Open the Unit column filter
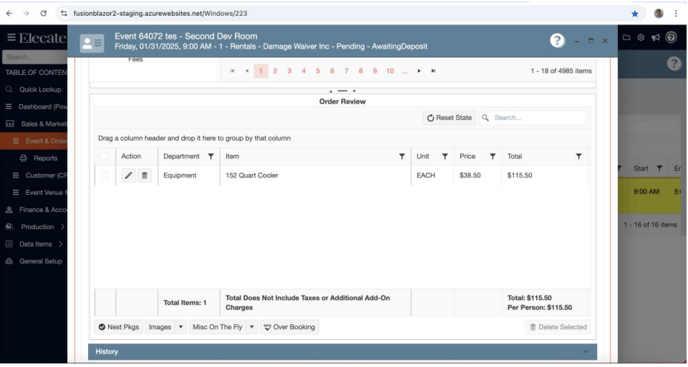Image resolution: width=688 pixels, height=367 pixels. [x=445, y=156]
